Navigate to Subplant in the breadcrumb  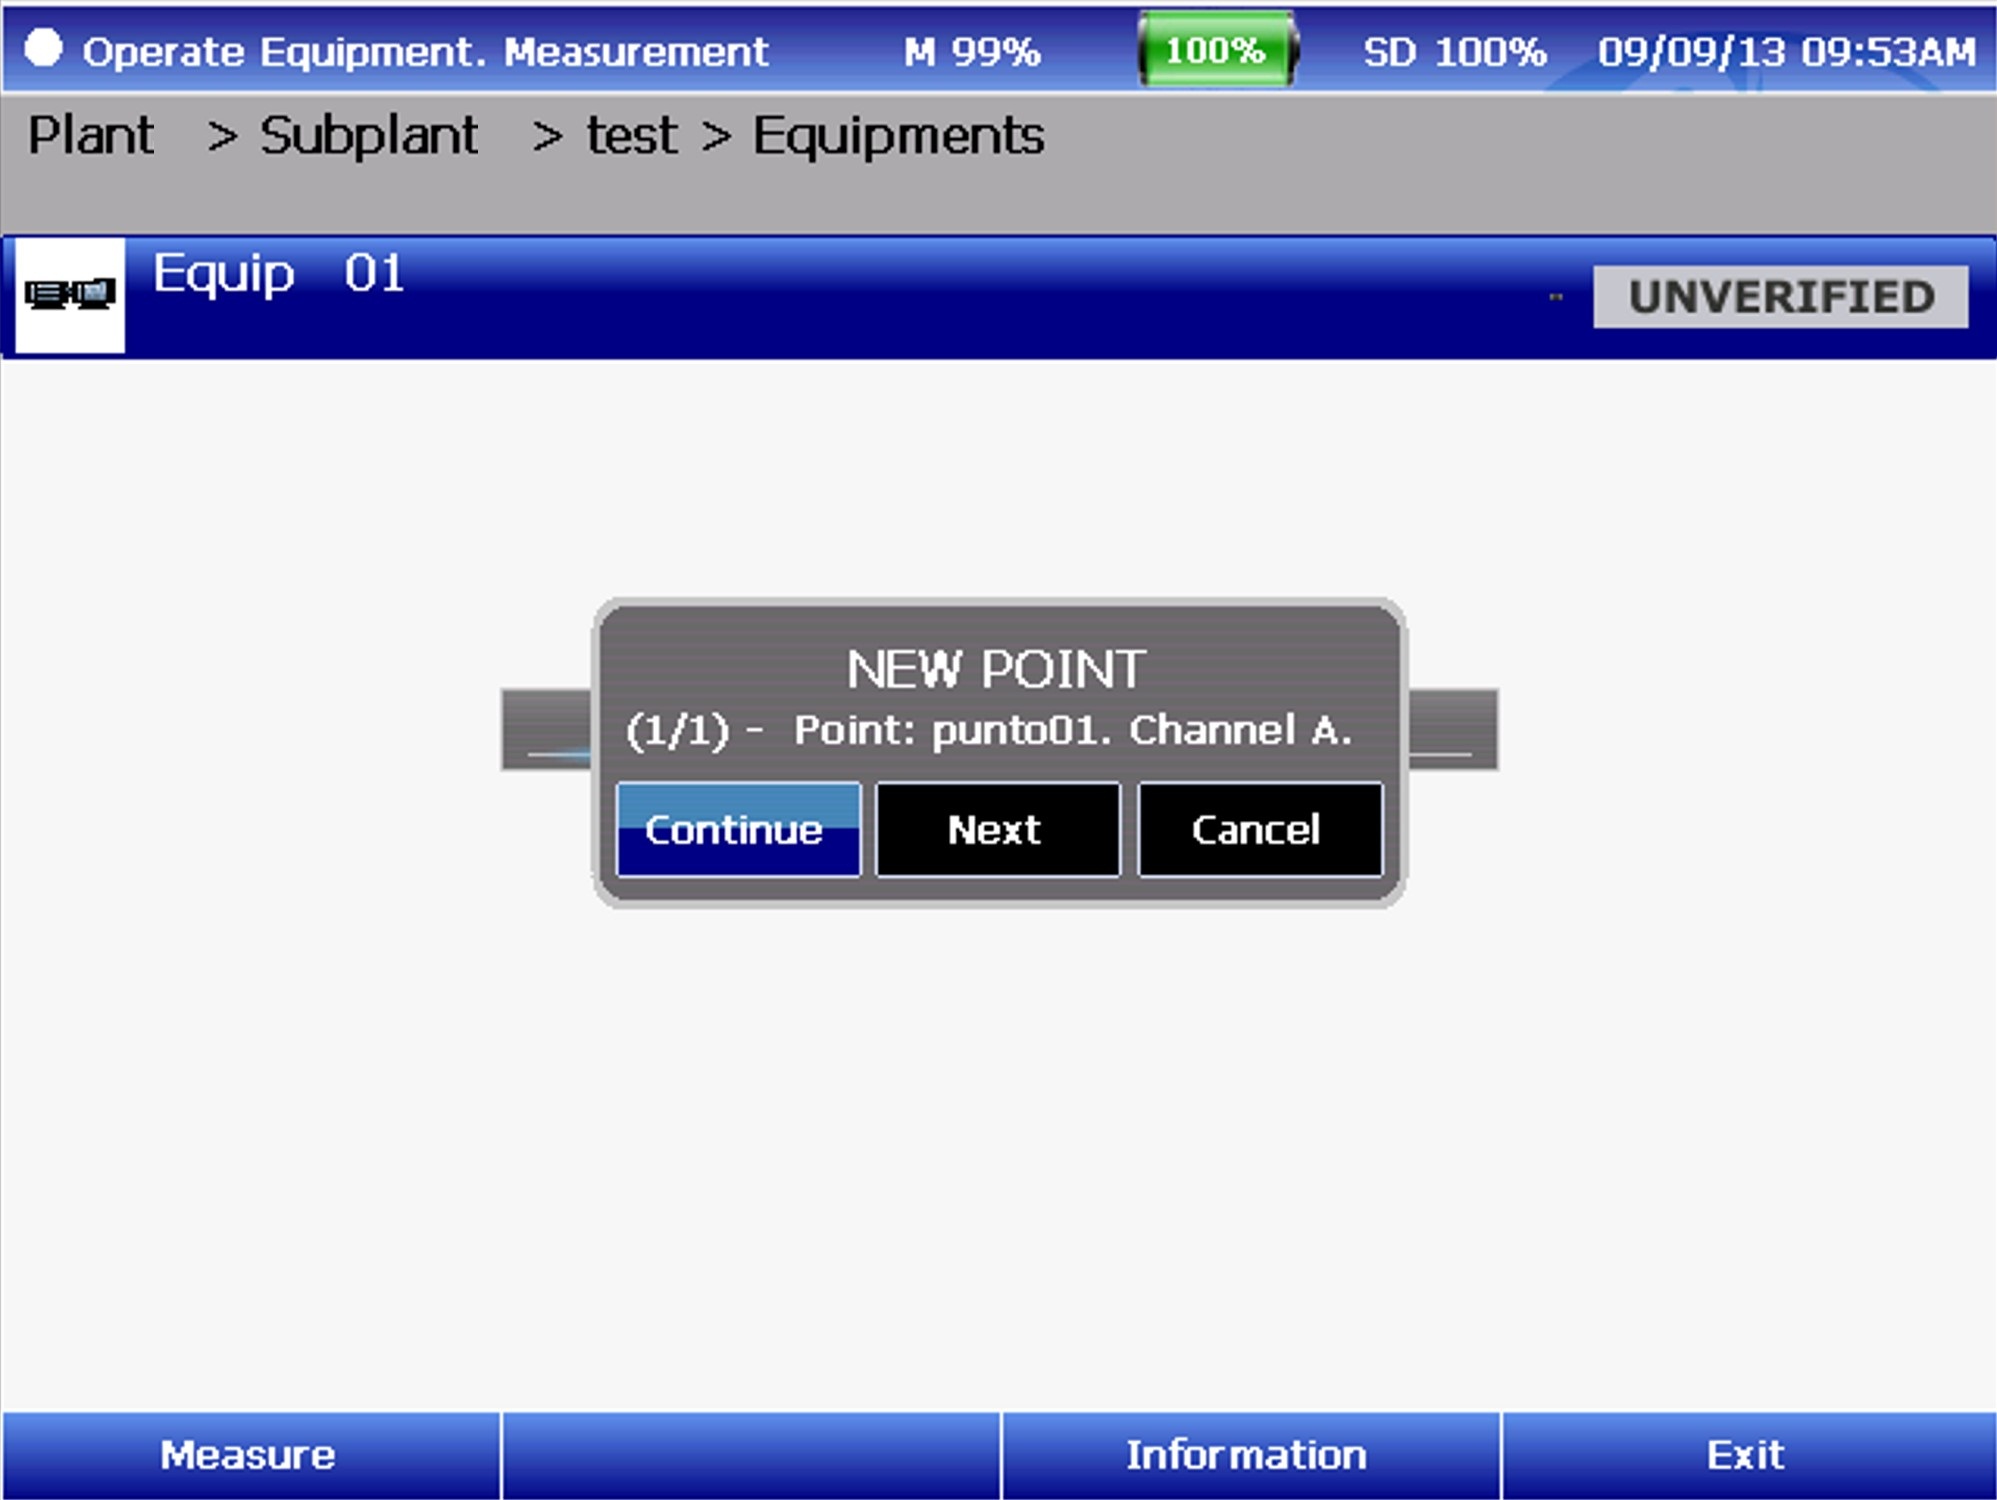pyautogui.click(x=367, y=135)
